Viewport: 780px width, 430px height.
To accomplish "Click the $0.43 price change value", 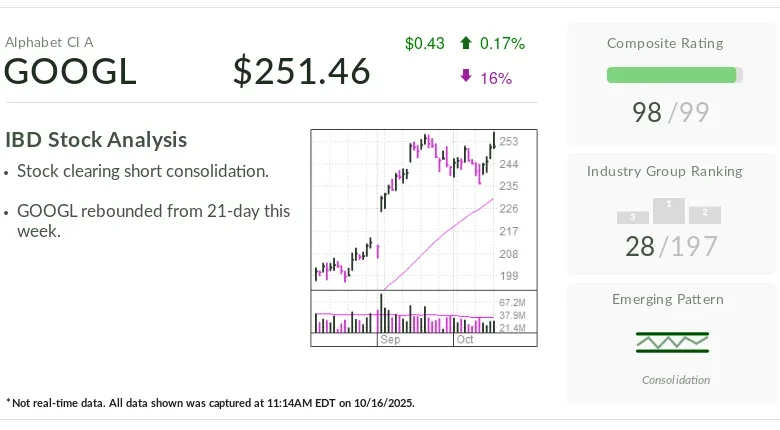I will point(425,43).
